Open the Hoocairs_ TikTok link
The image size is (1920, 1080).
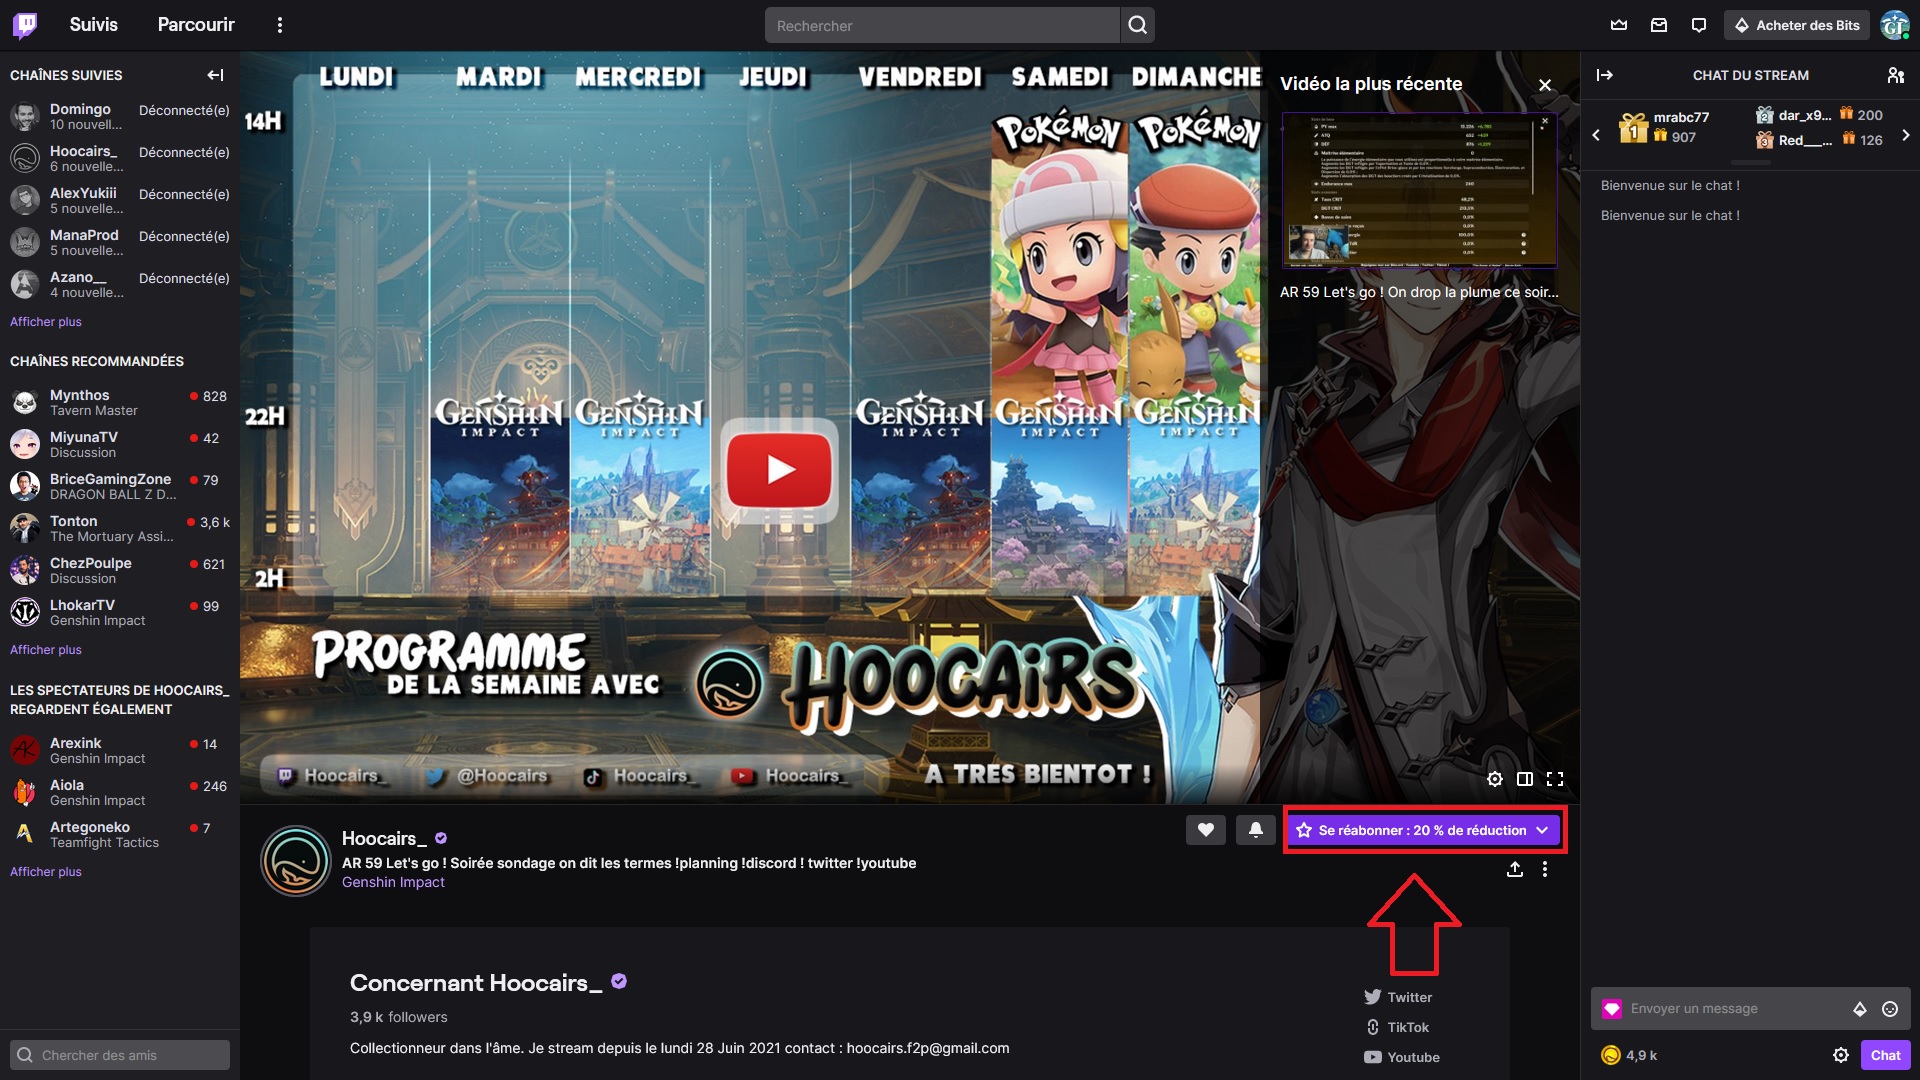(1397, 1027)
